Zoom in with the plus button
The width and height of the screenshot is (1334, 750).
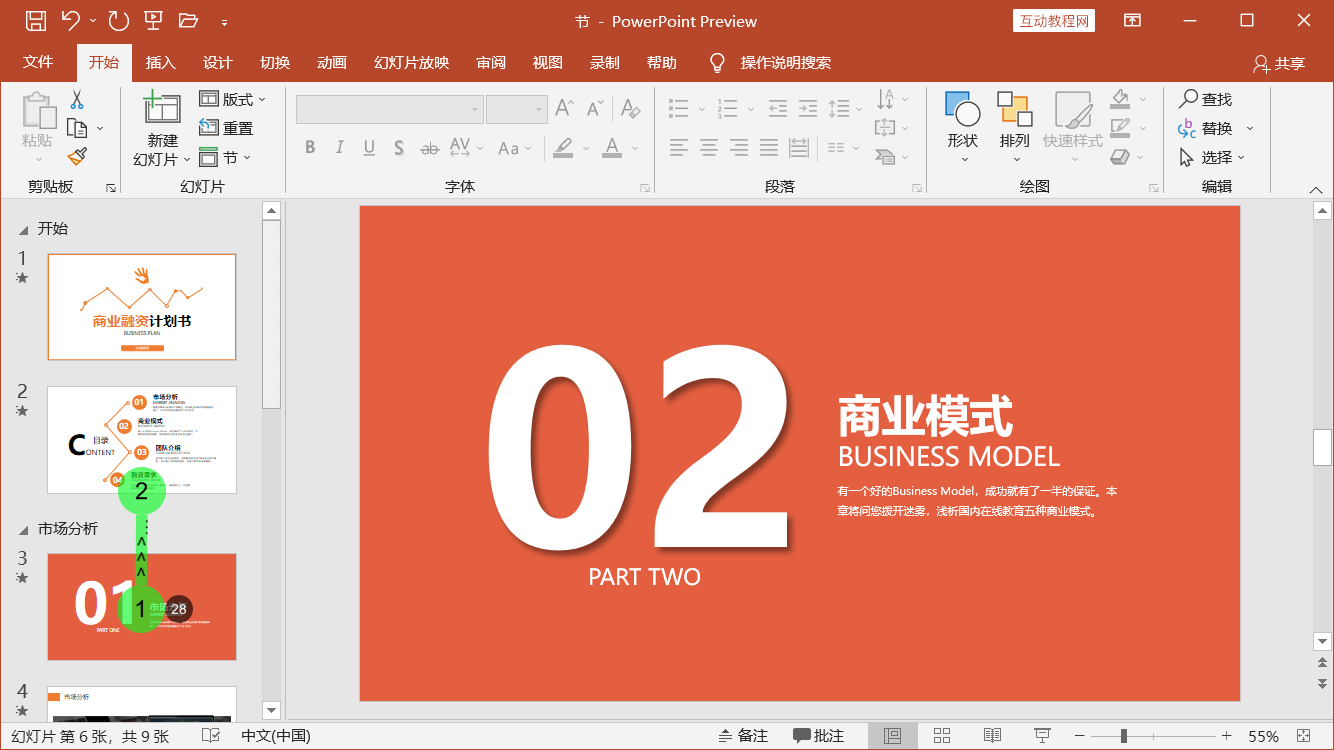(1226, 736)
